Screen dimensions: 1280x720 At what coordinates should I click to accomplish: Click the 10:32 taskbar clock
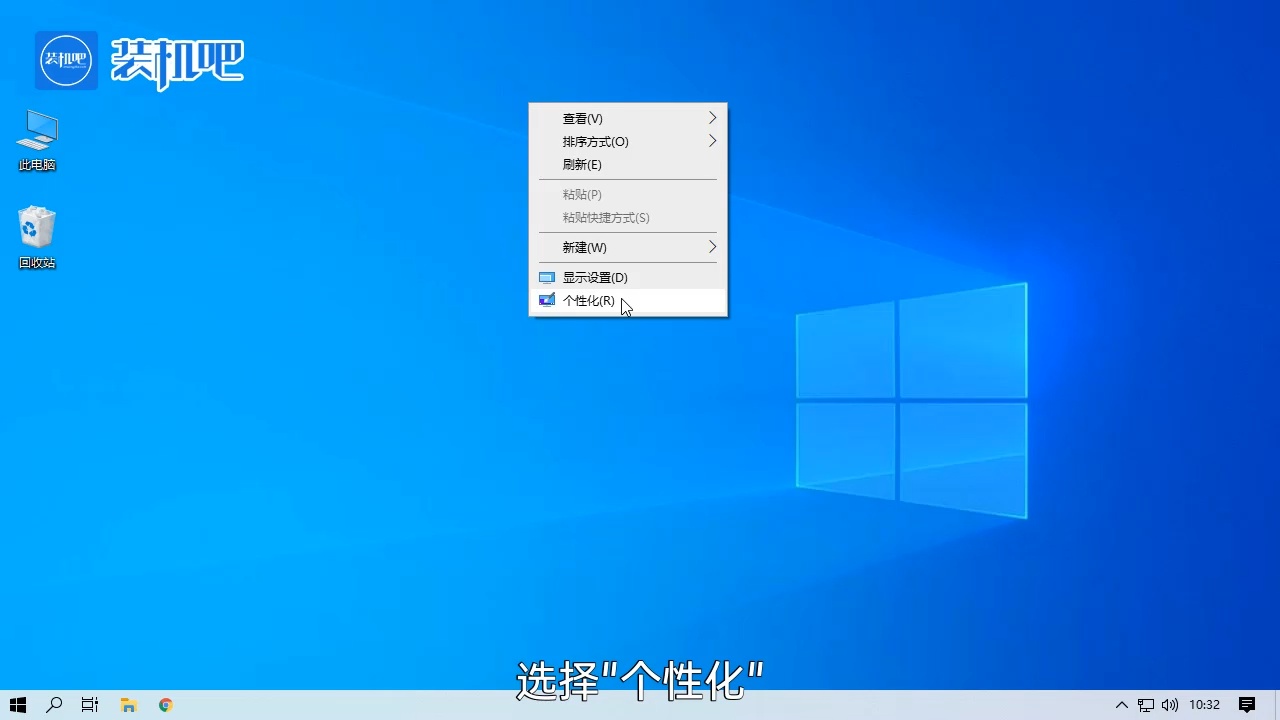[x=1204, y=705]
